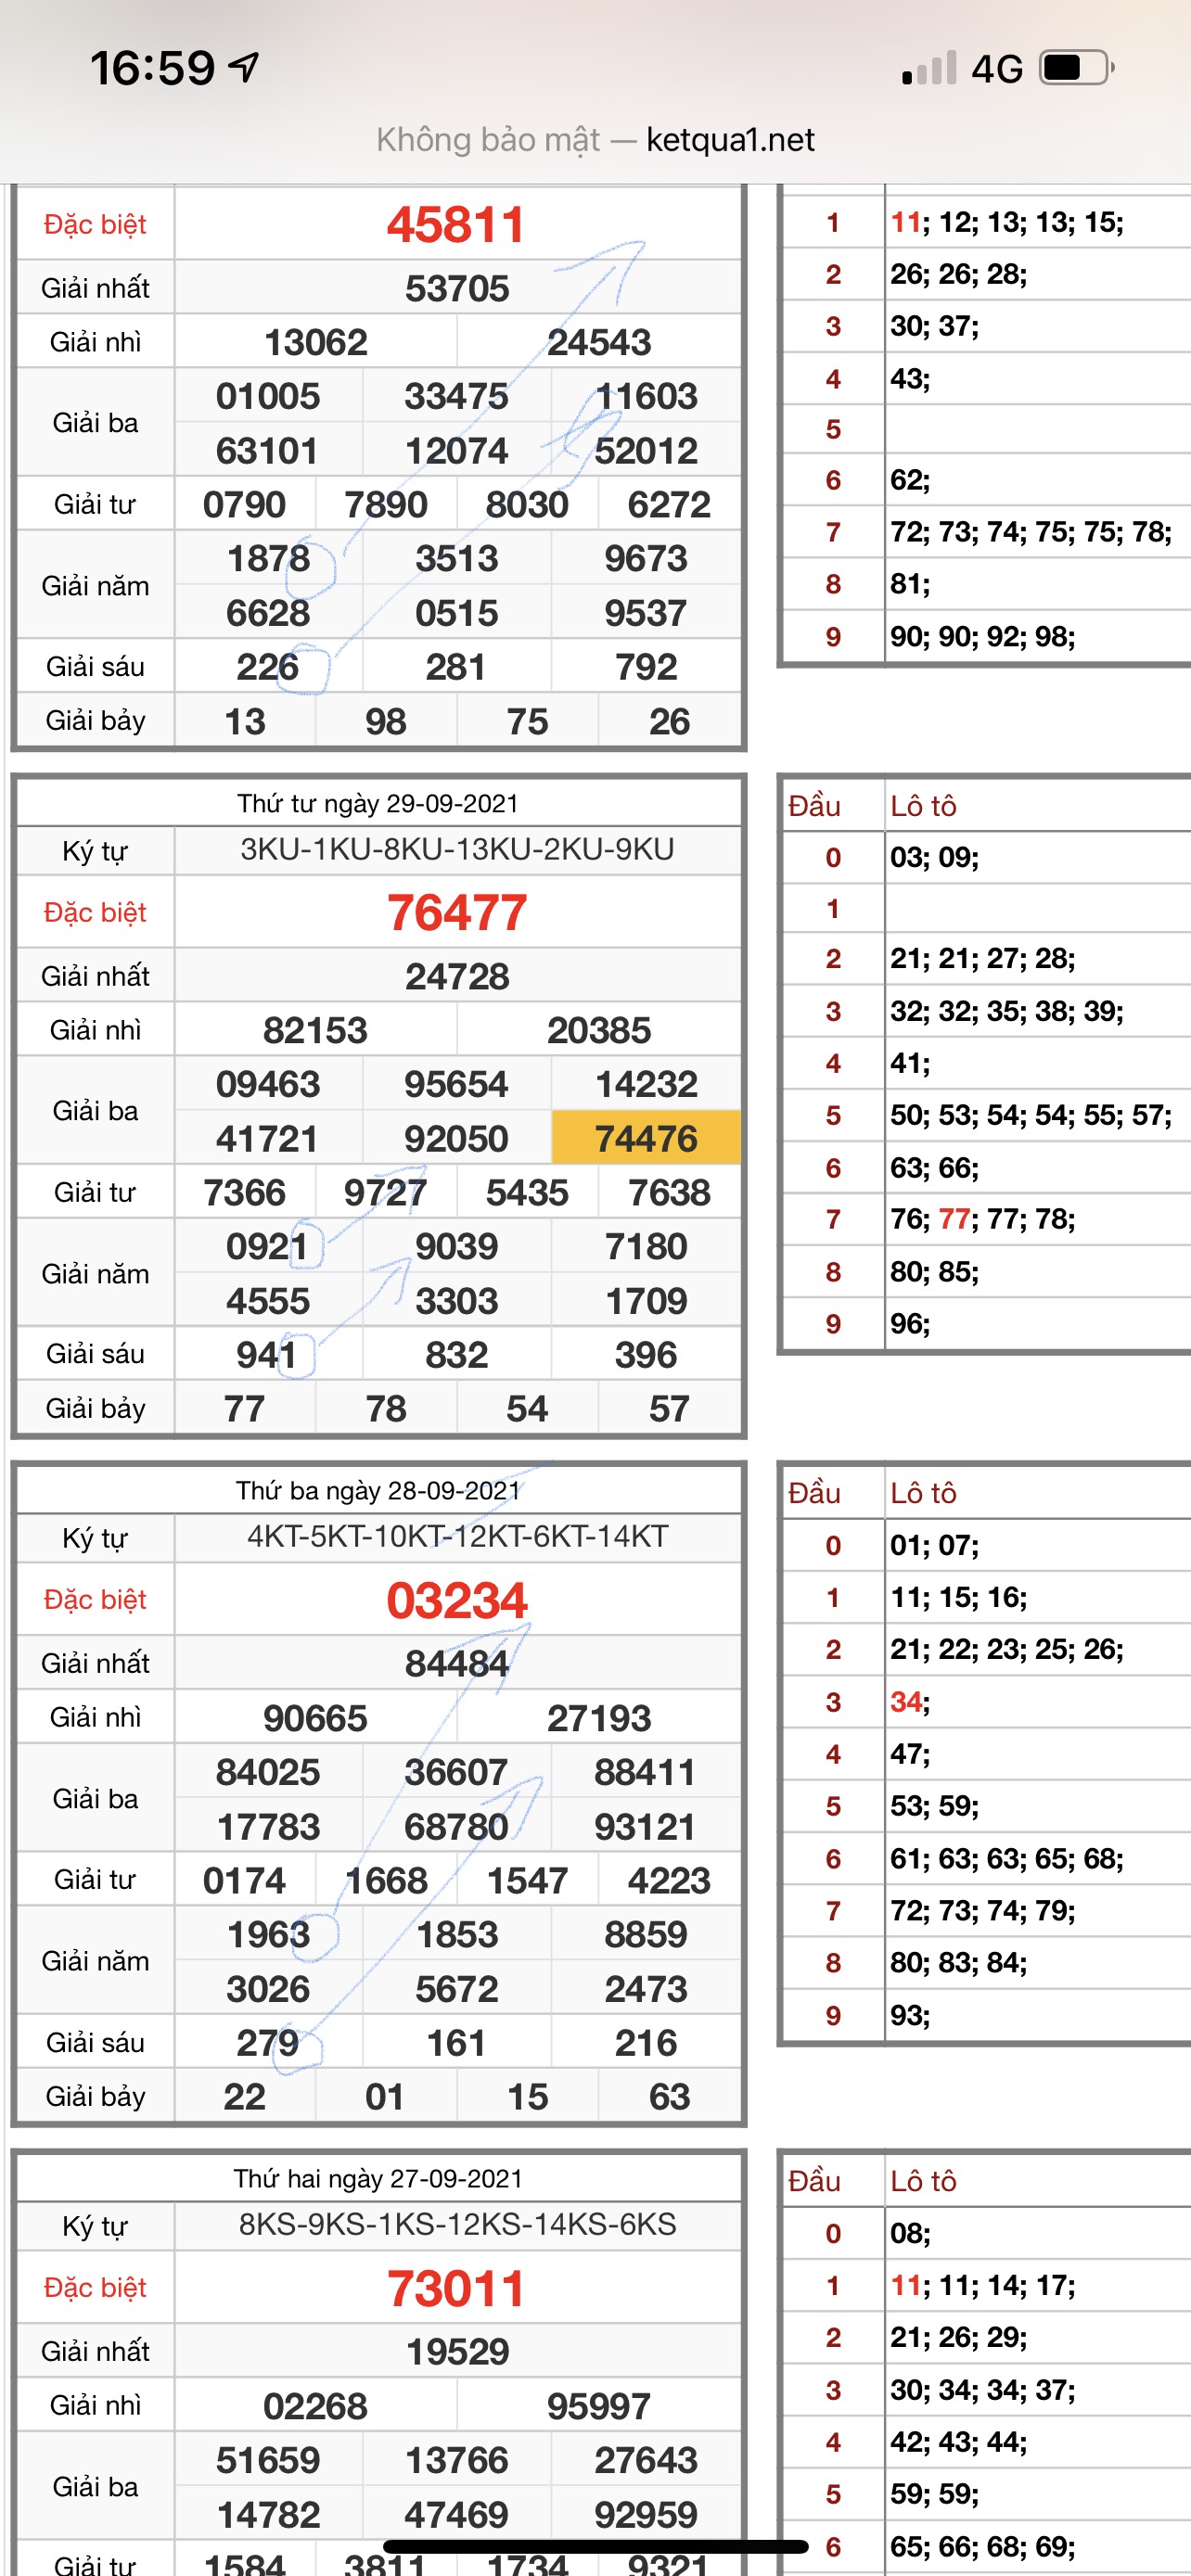Click second prize number 13062
1191x2576 pixels.
(x=316, y=343)
